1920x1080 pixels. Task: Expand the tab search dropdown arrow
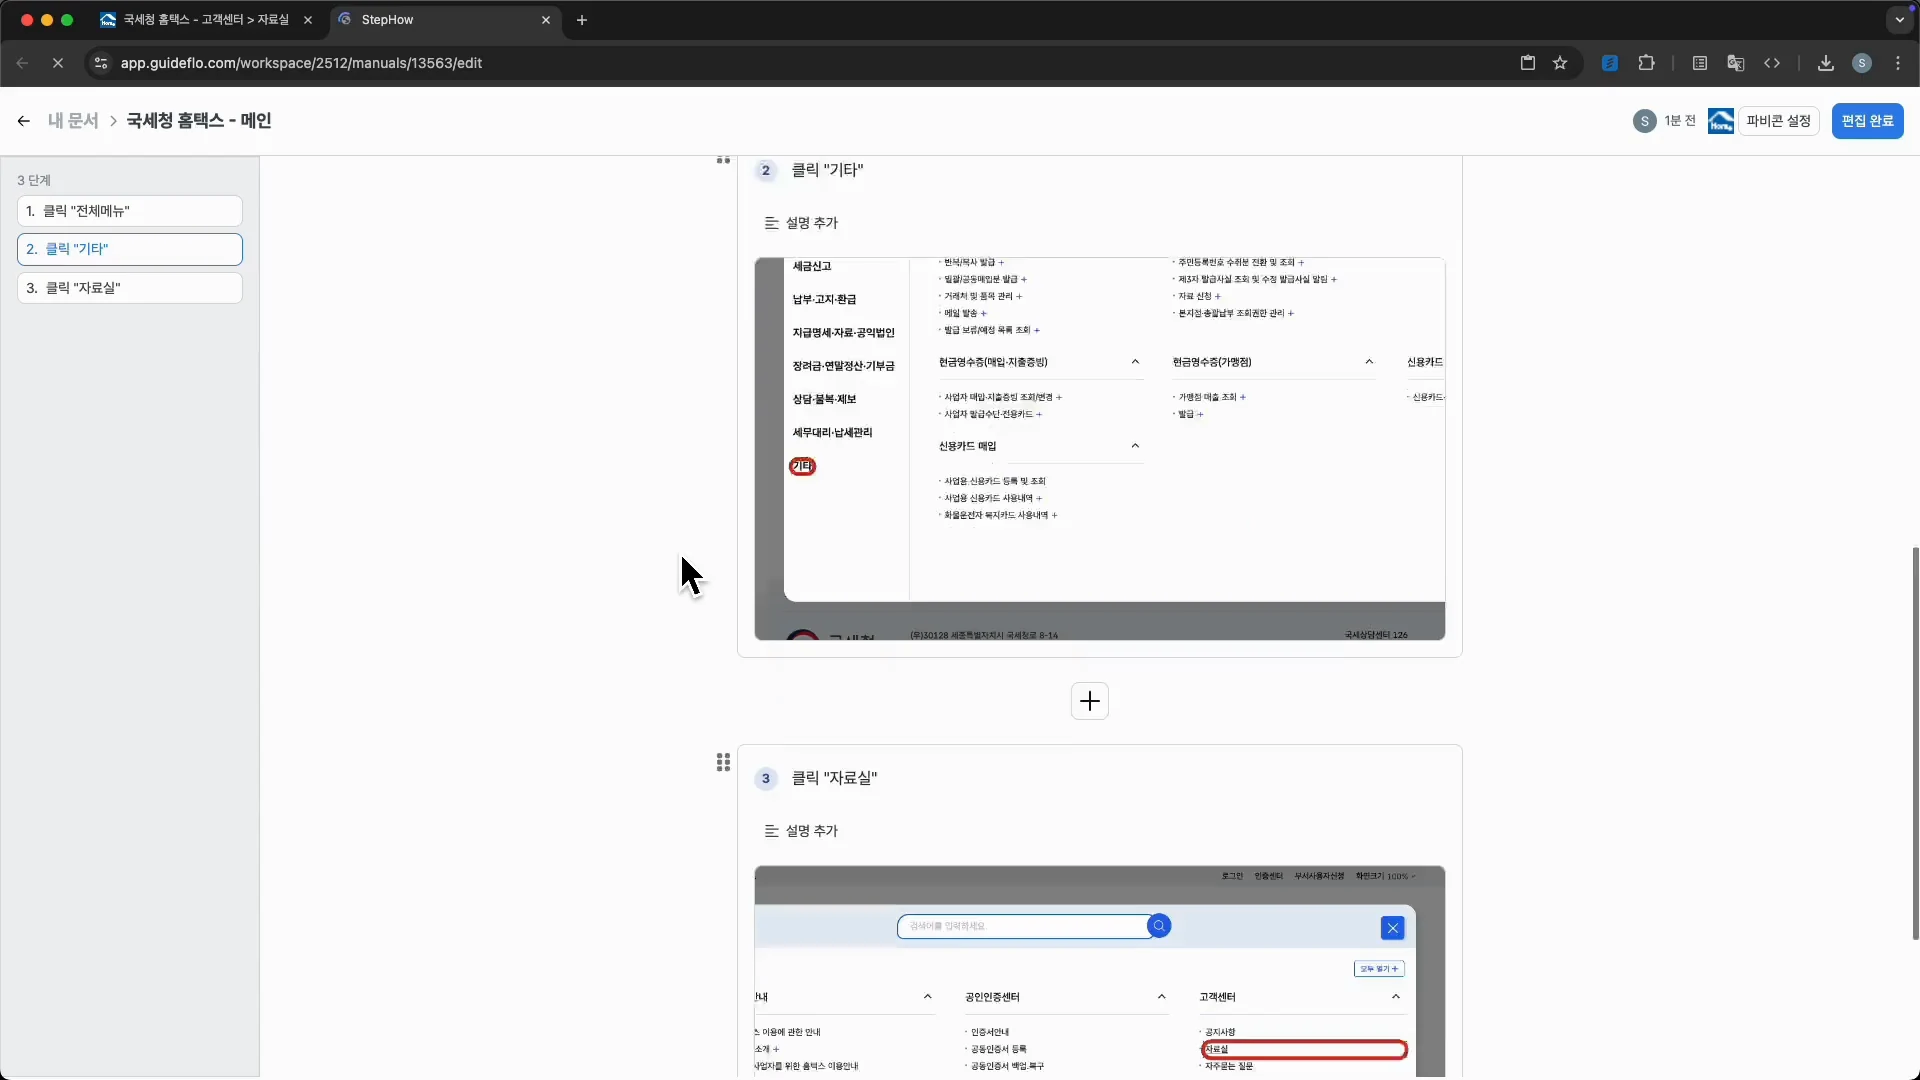pyautogui.click(x=1900, y=20)
